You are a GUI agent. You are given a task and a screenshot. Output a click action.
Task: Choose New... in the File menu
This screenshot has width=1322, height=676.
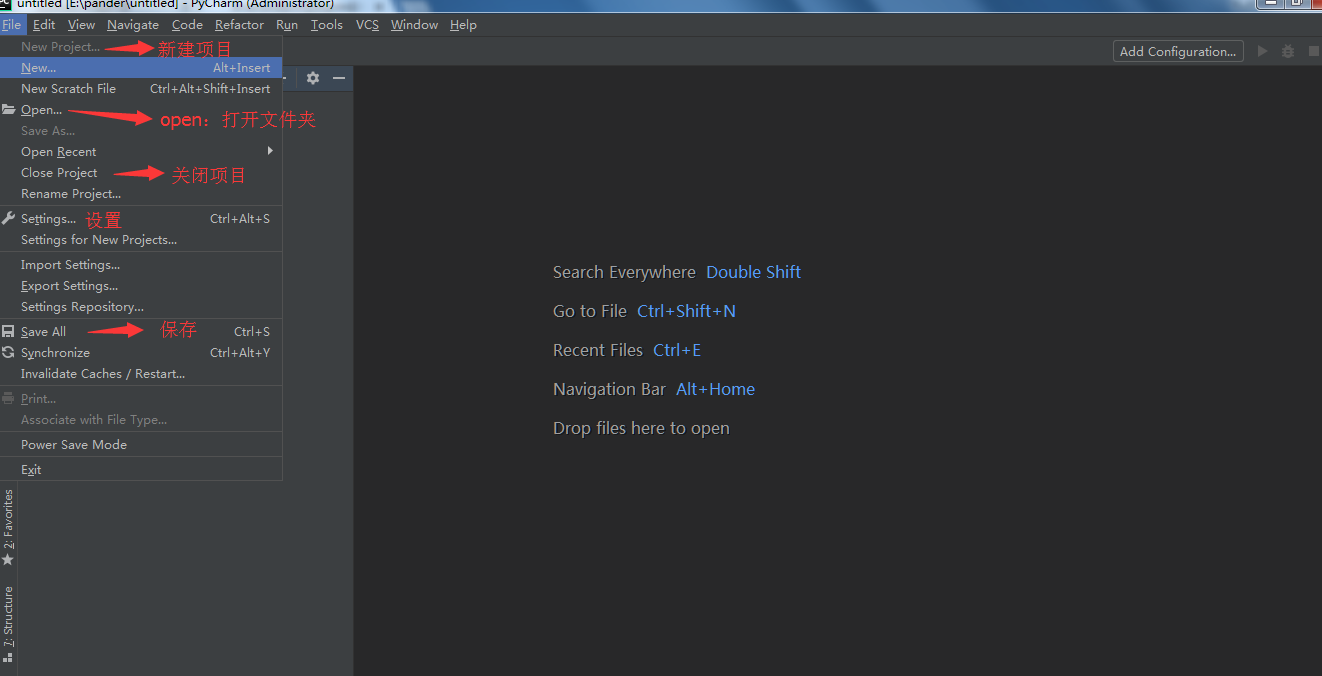141,68
